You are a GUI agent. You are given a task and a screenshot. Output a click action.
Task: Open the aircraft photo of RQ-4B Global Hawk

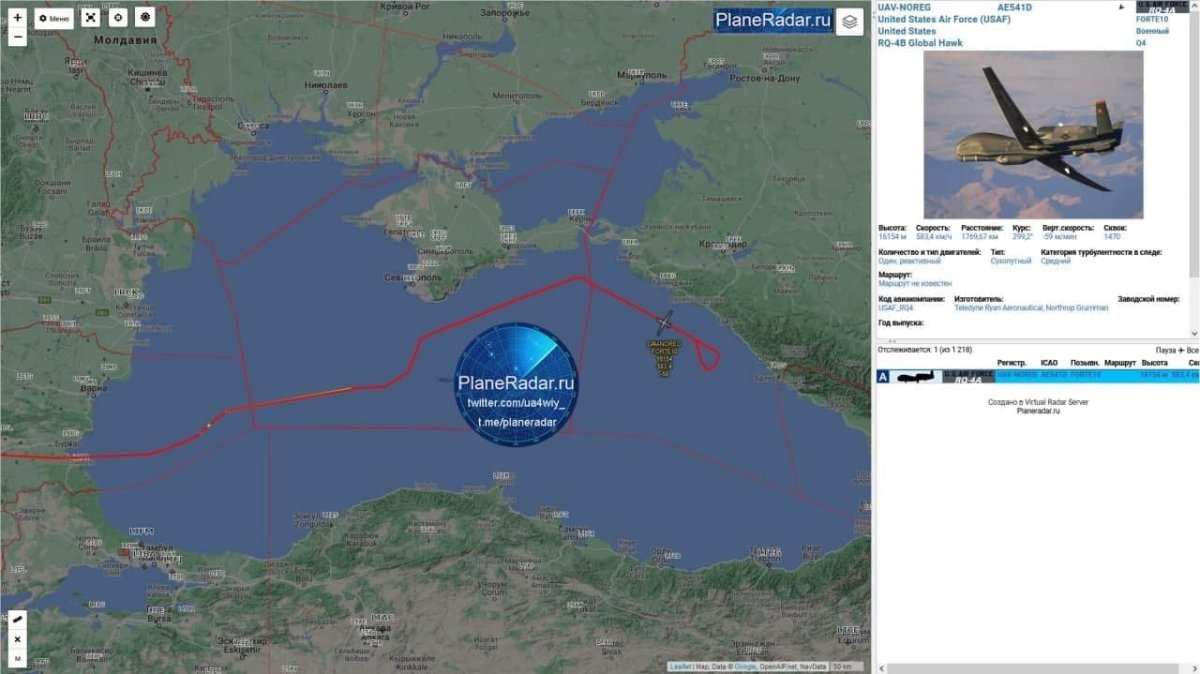coord(1033,134)
